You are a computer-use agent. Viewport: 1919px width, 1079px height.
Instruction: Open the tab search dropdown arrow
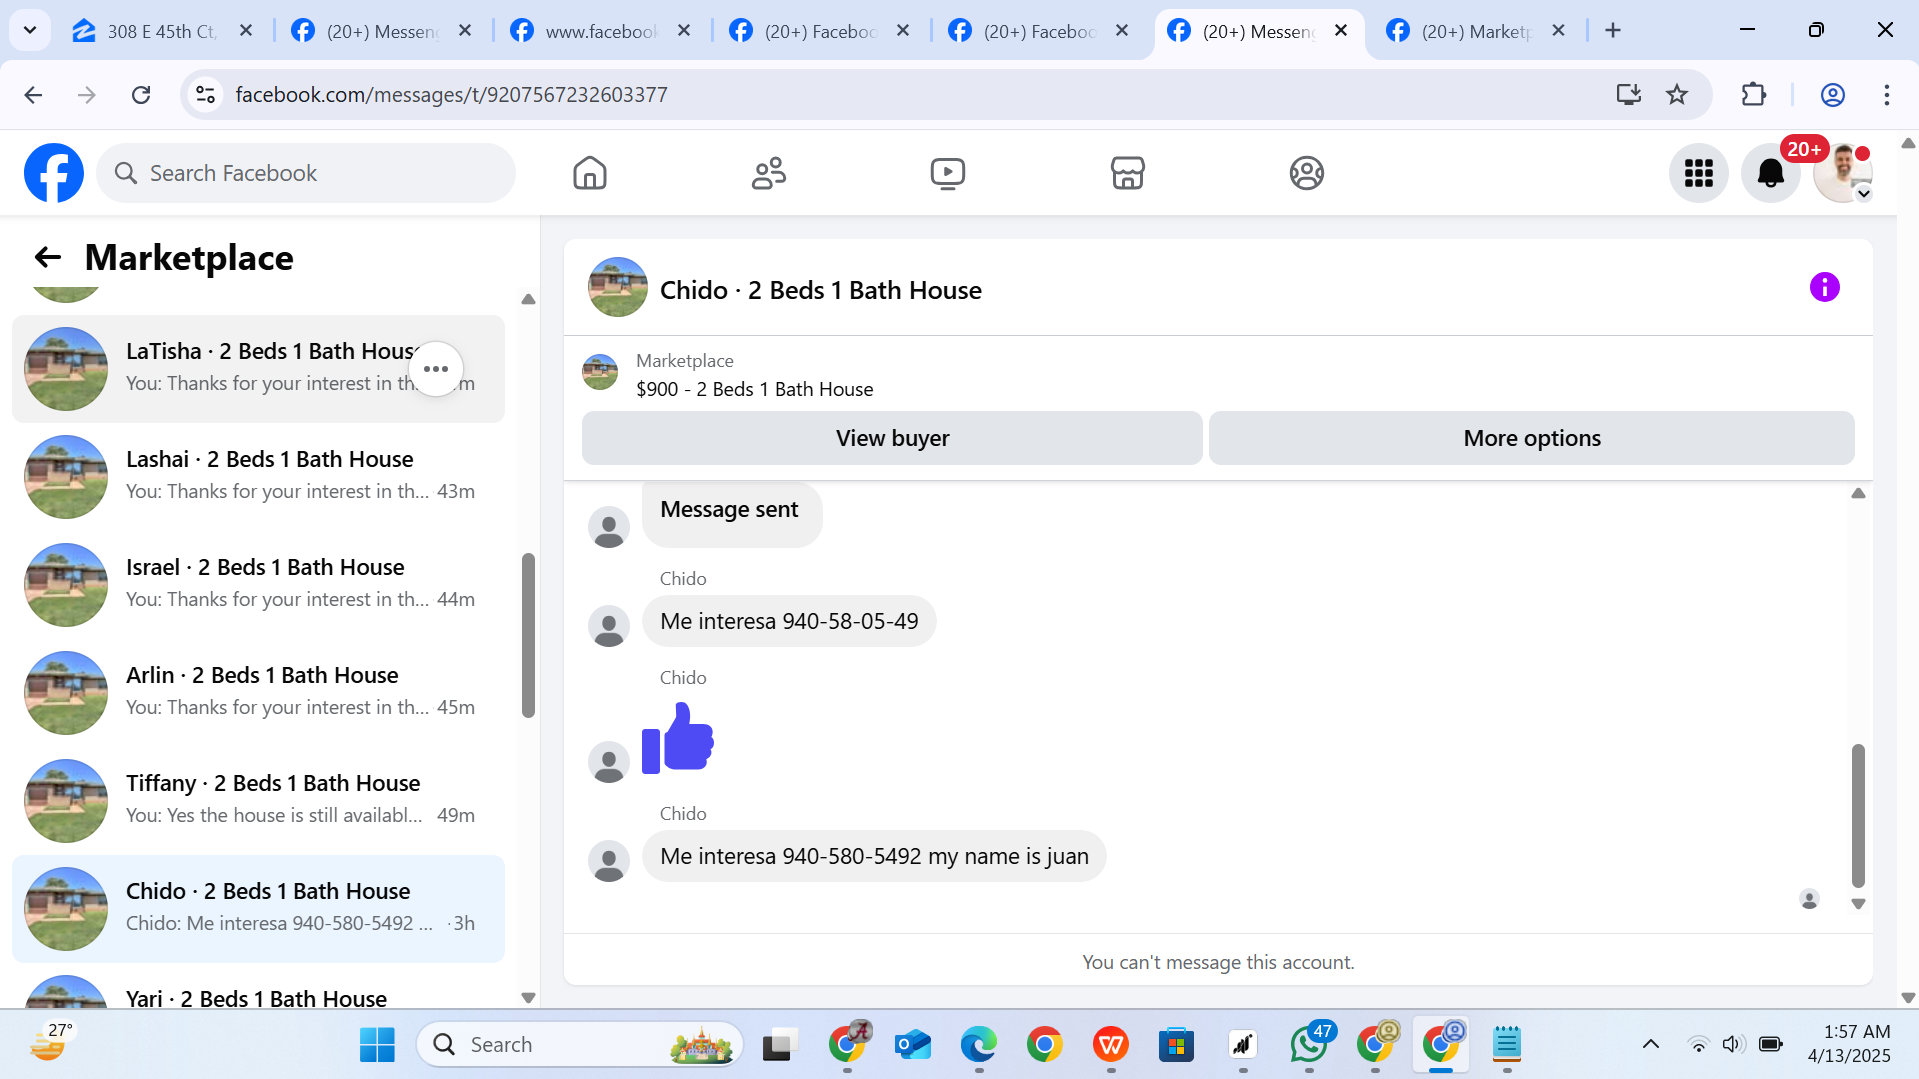[x=30, y=30]
